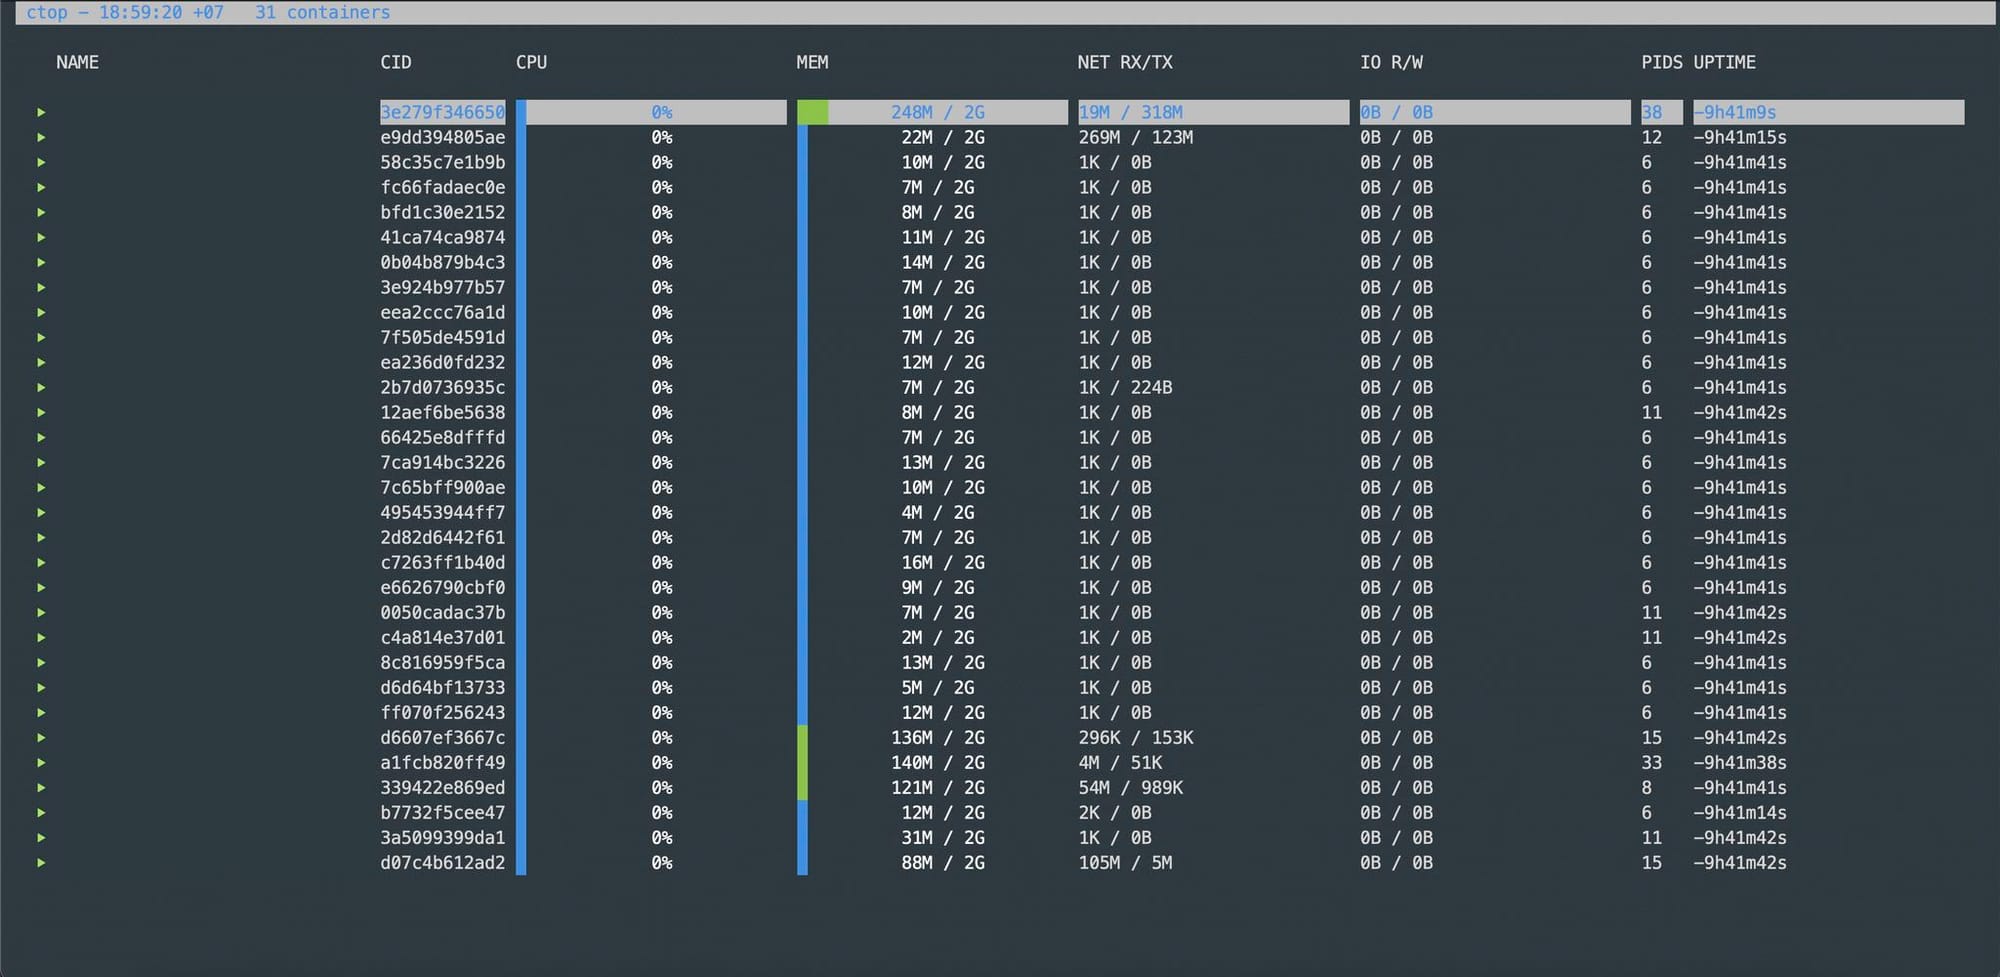
Task: Click network value 54M / 989K
Action: coord(1130,787)
